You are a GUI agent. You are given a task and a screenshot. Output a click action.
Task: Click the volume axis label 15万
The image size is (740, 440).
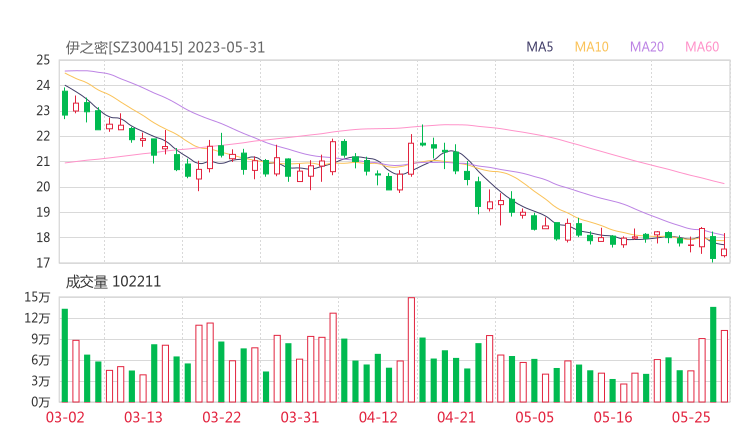point(37,297)
